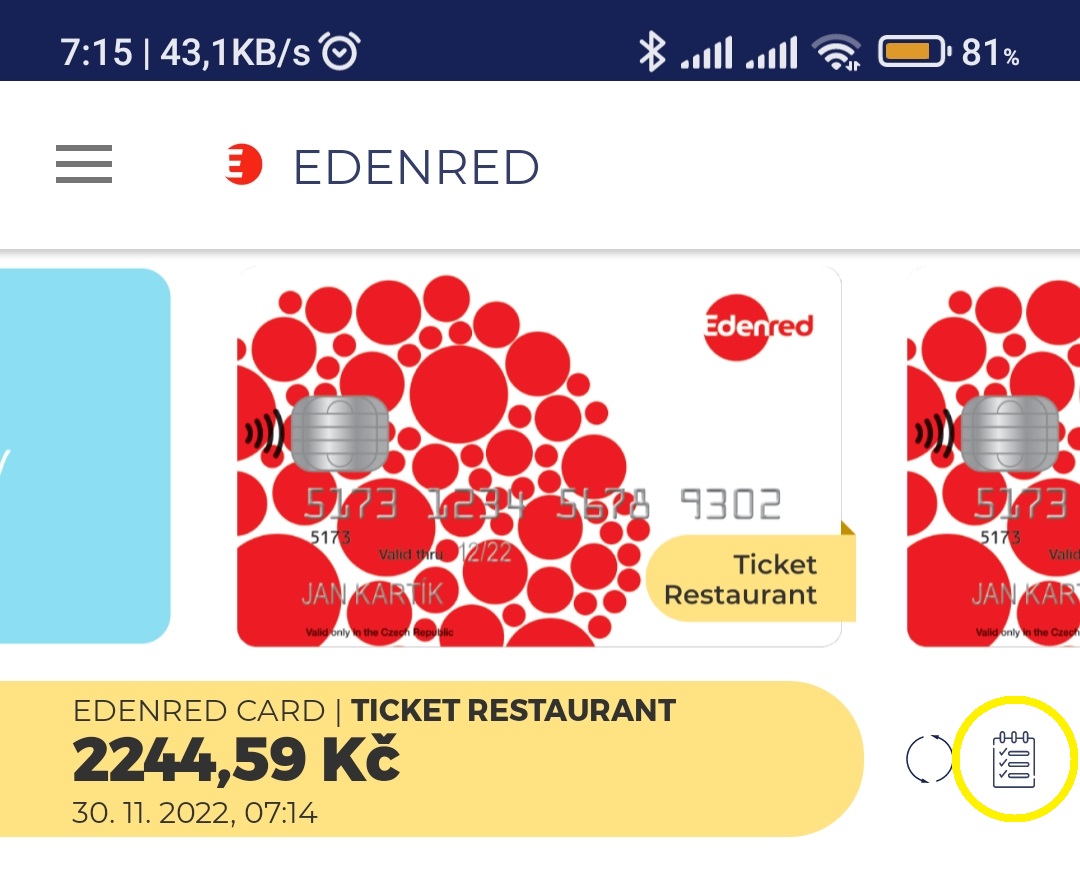Select the center Ticket Restaurant card

(x=539, y=457)
